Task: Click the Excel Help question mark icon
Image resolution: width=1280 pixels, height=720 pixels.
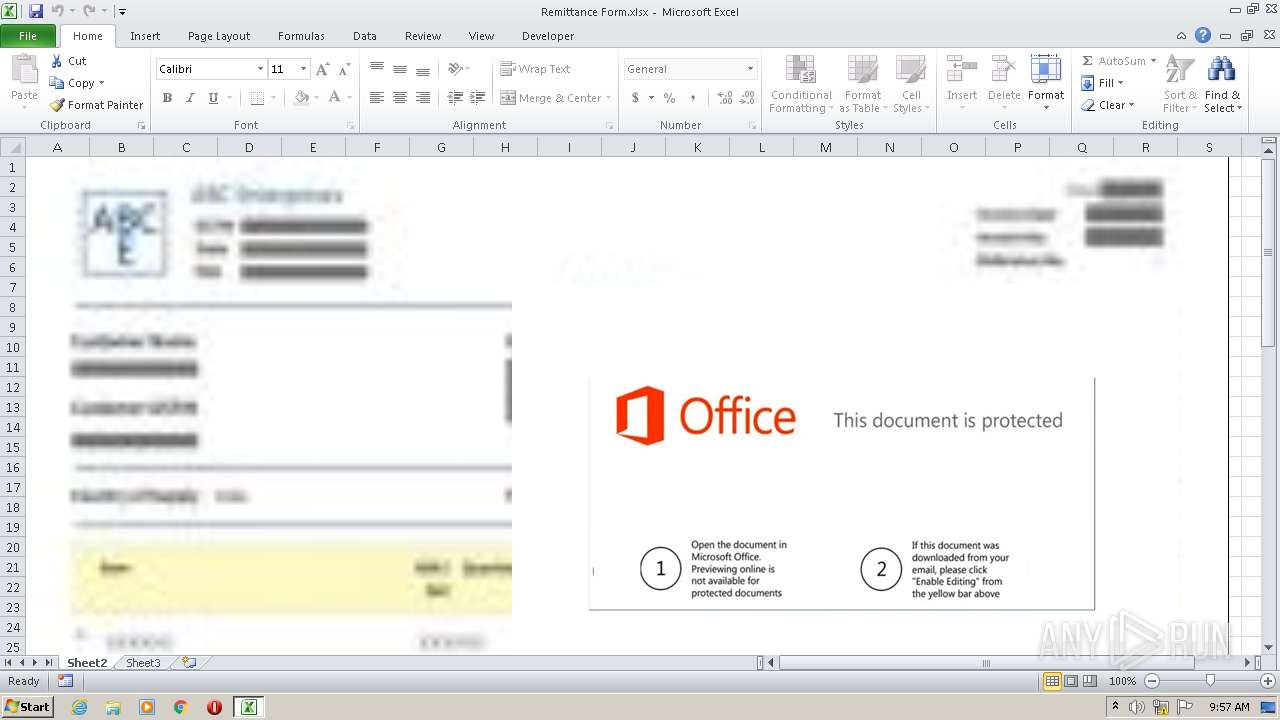Action: coord(1203,36)
